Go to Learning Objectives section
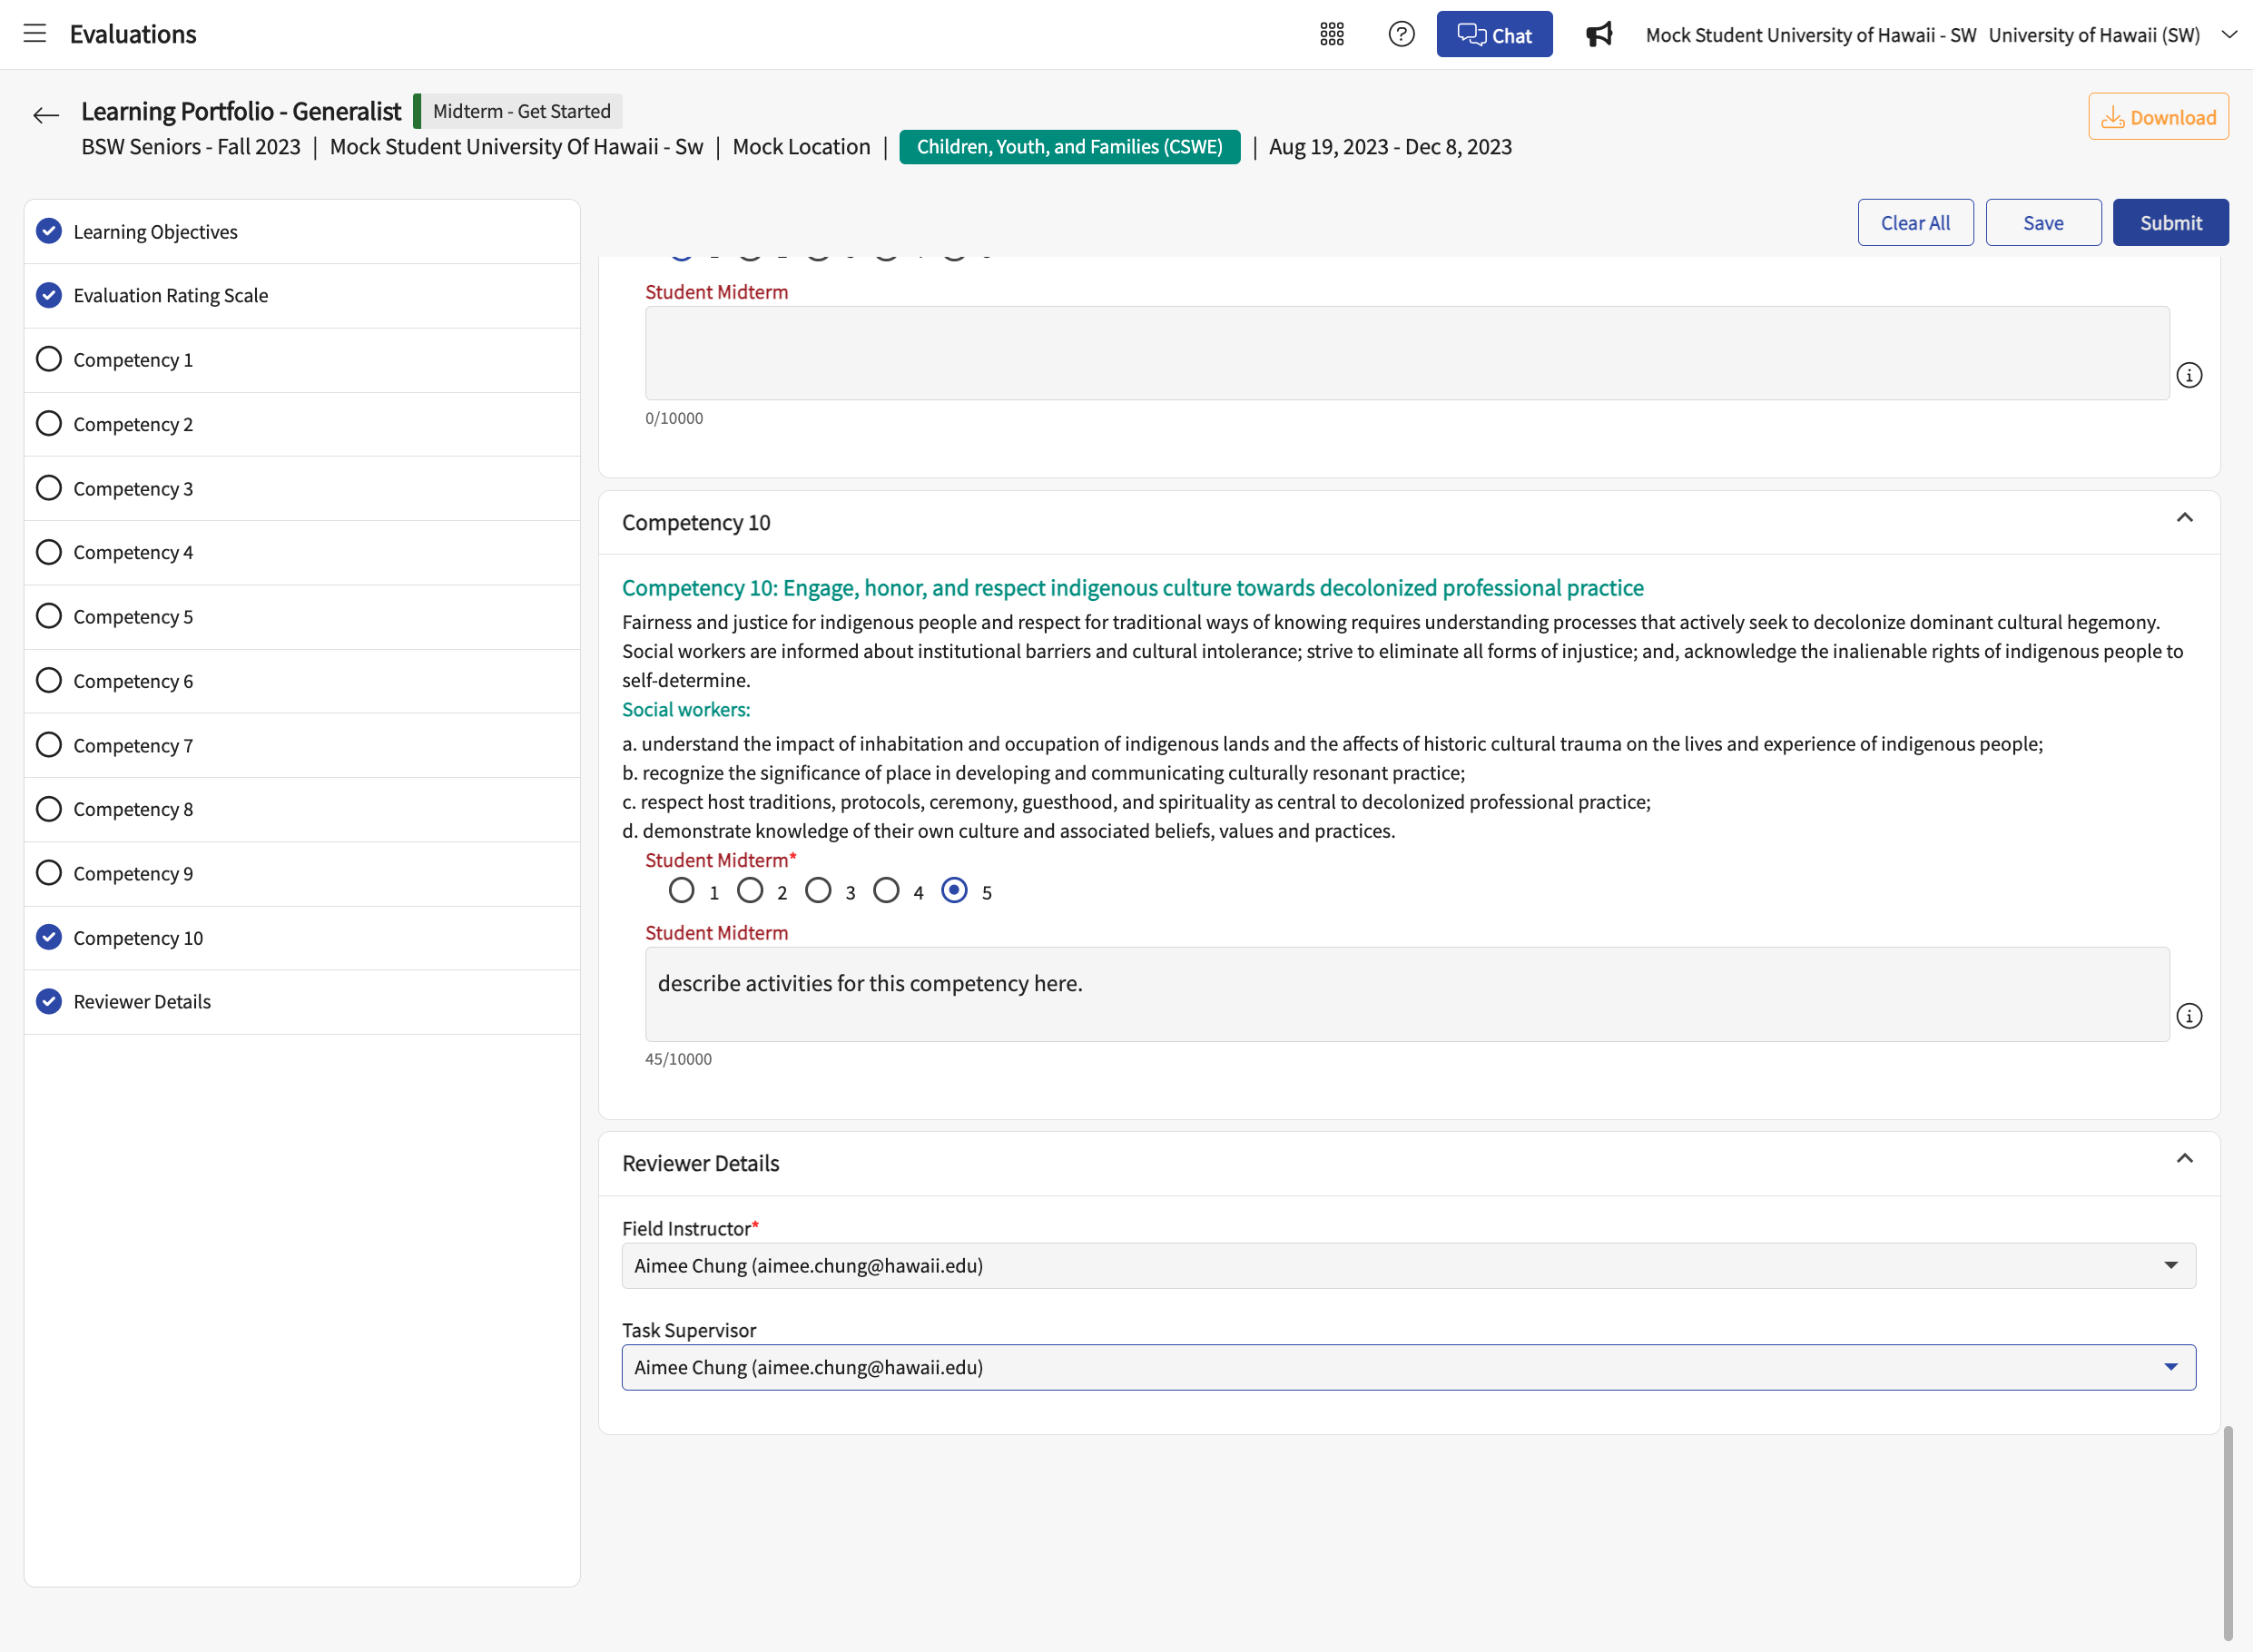The image size is (2253, 1652). tap(302, 231)
